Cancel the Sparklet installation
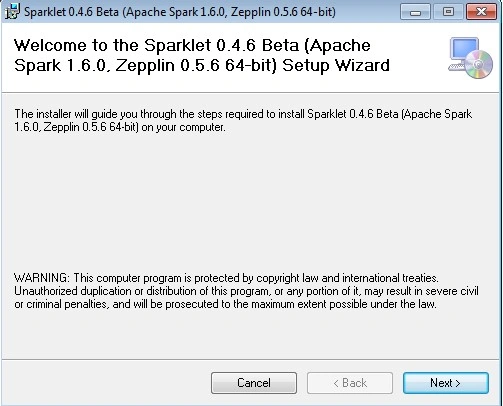This screenshot has width=503, height=406. 254,383
